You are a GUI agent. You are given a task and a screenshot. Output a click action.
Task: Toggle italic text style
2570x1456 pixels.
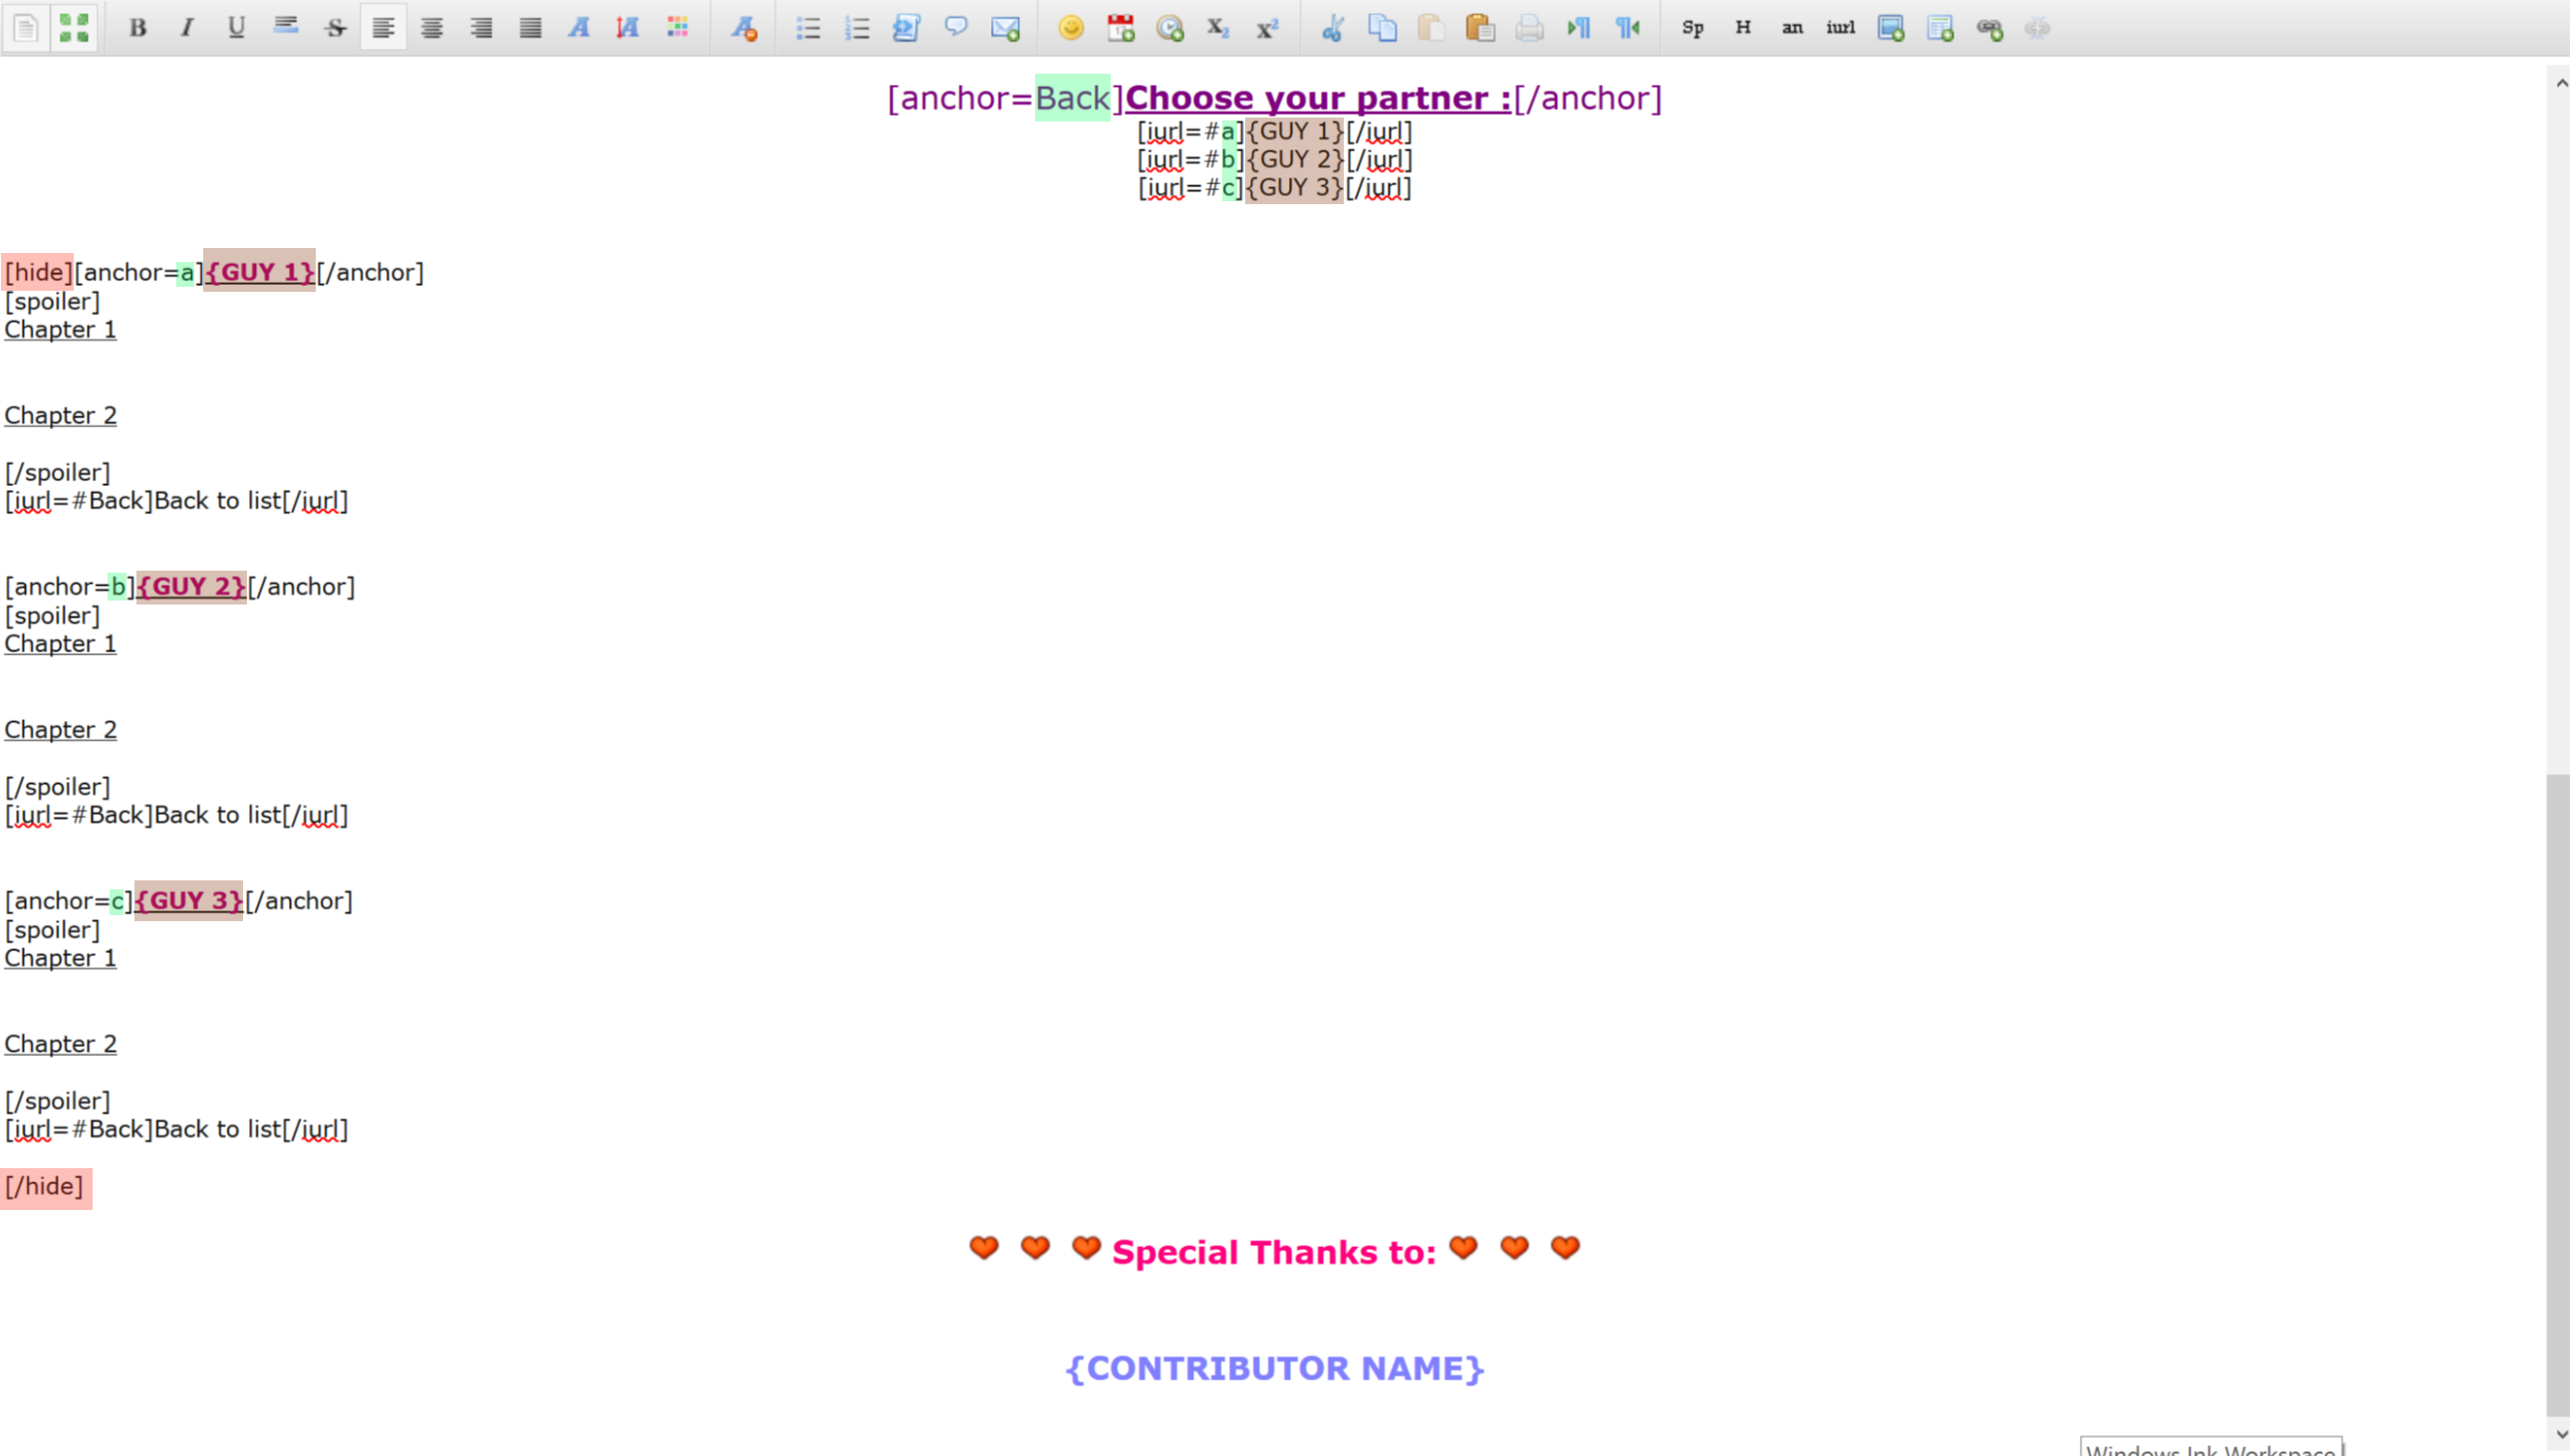point(187,28)
